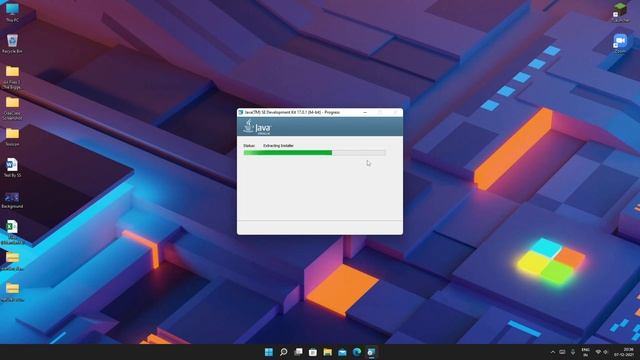Open the Zoom desktop shortcut
The height and width of the screenshot is (360, 640).
pyautogui.click(x=620, y=44)
